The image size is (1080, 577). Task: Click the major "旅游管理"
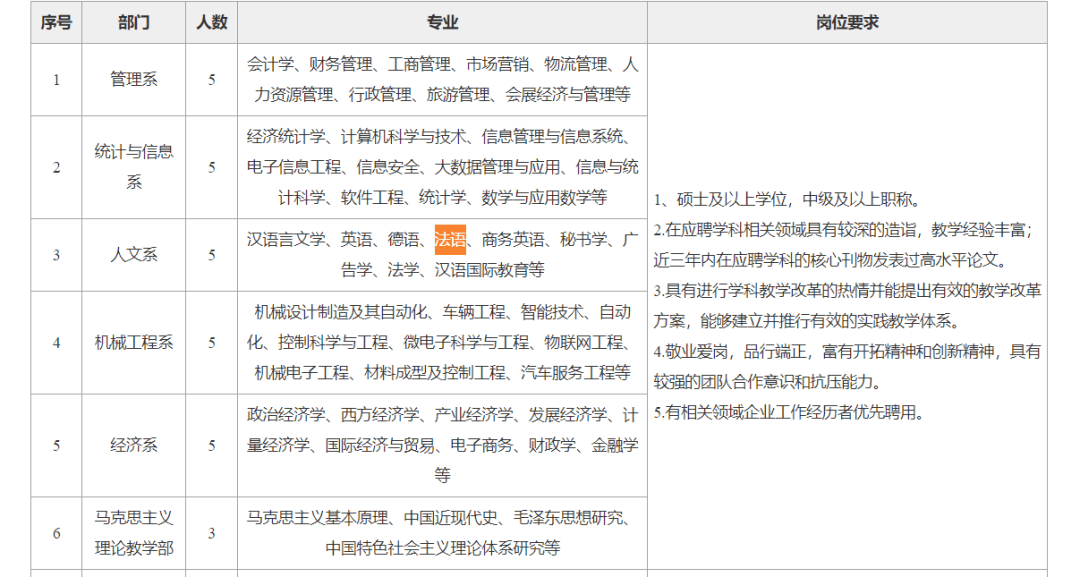point(458,95)
